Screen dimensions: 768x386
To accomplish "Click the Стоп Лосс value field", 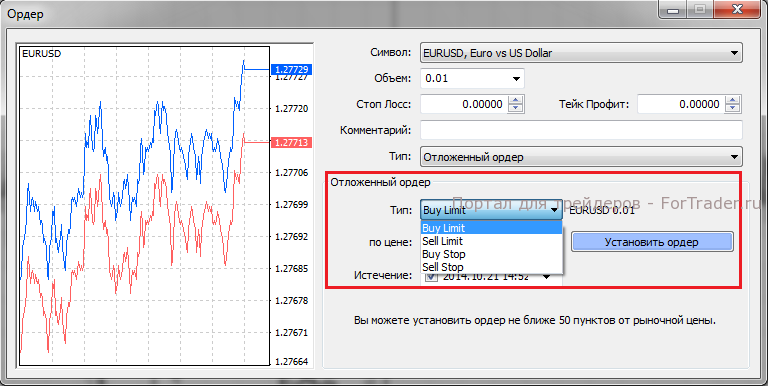I will pyautogui.click(x=463, y=104).
